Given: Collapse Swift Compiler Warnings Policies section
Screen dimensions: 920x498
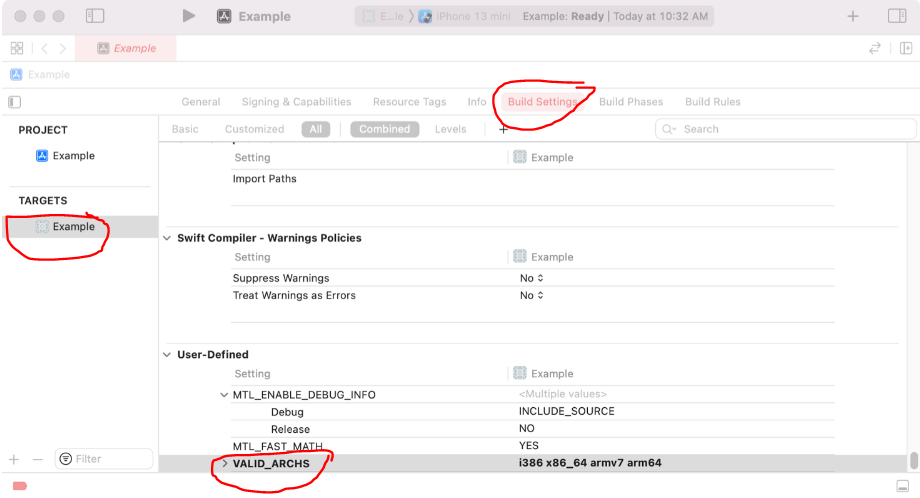Looking at the screenshot, I should pos(167,238).
